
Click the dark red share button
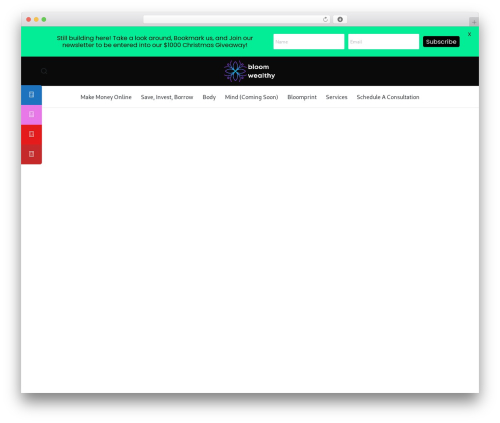[x=31, y=154]
